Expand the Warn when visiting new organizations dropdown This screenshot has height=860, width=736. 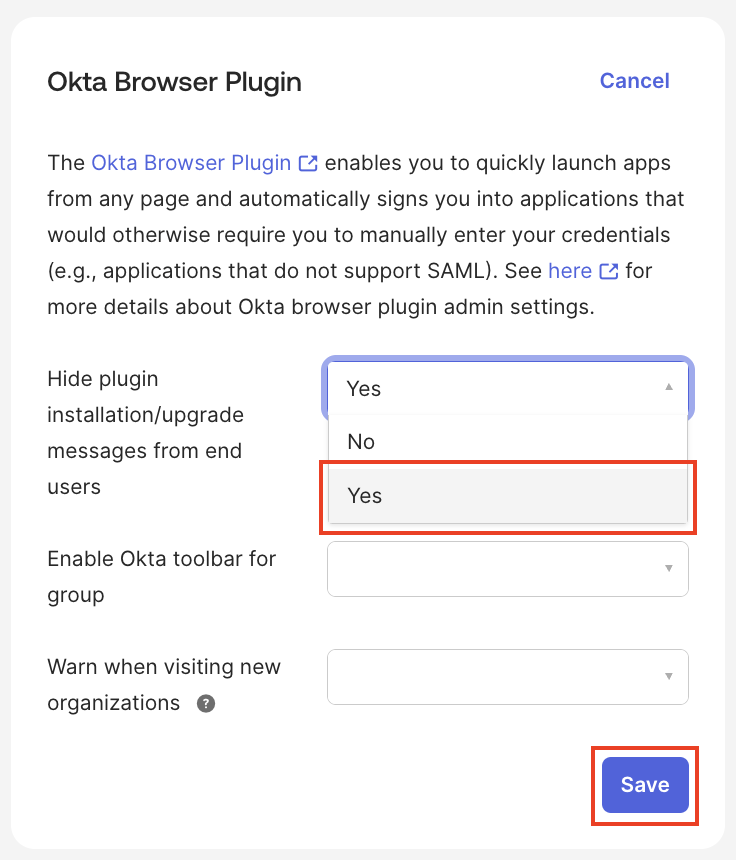click(x=507, y=677)
